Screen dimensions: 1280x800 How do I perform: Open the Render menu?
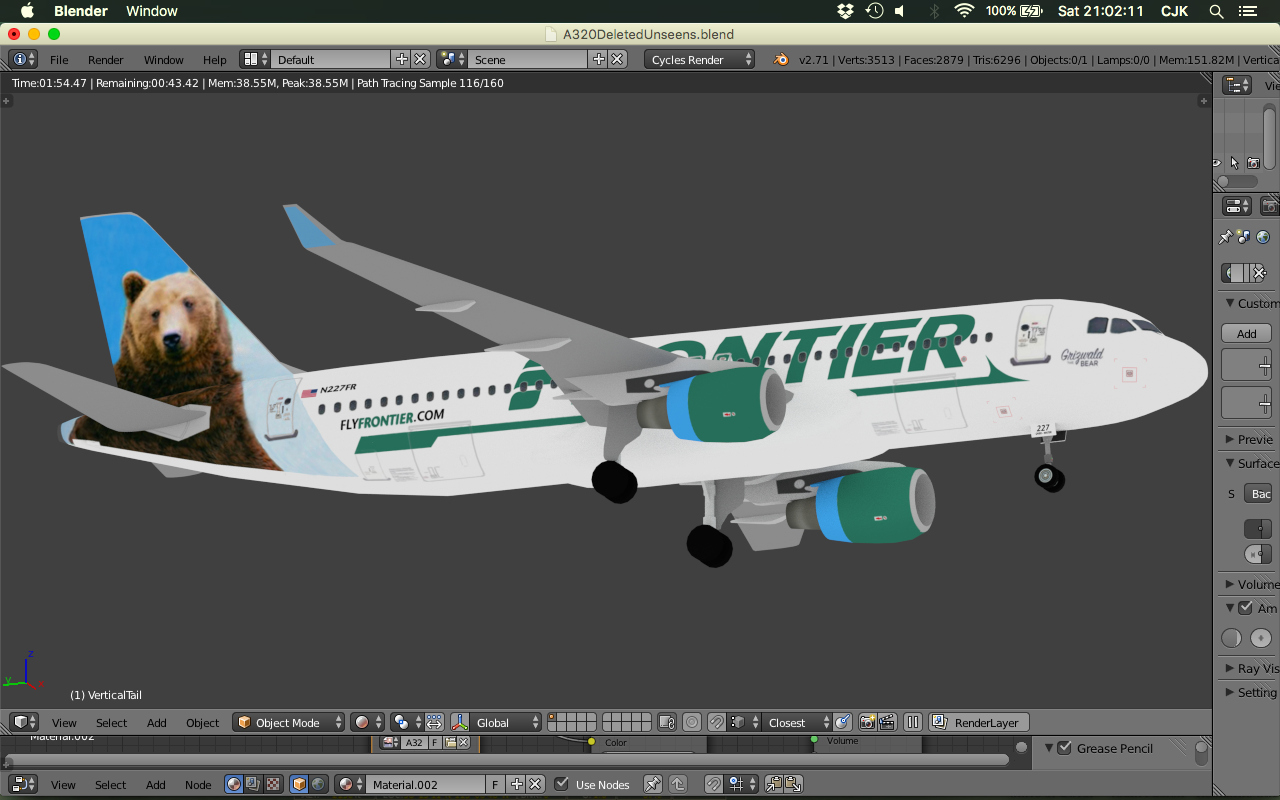point(106,60)
